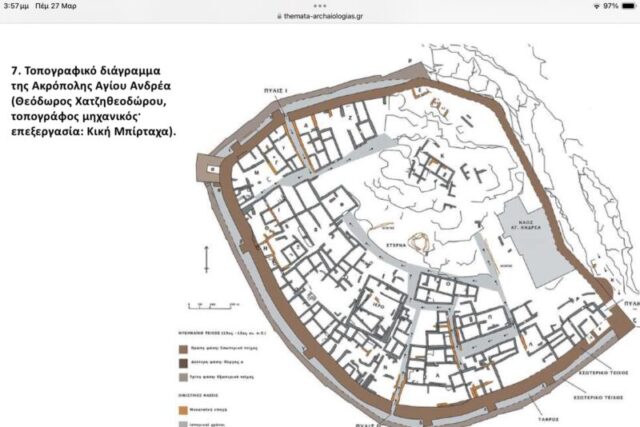This screenshot has width=640, height=427.
Task: Click the caption line '(Θεόδωρος Χατζηθεοδώρου,'
Action: 89,101
